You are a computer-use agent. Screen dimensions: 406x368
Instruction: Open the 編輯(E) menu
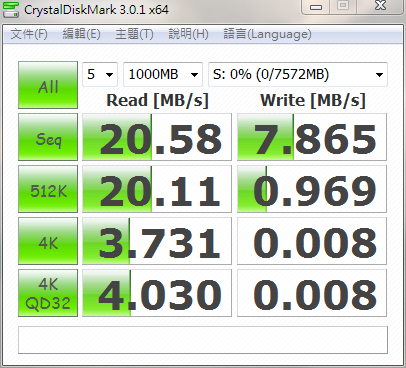pos(81,34)
